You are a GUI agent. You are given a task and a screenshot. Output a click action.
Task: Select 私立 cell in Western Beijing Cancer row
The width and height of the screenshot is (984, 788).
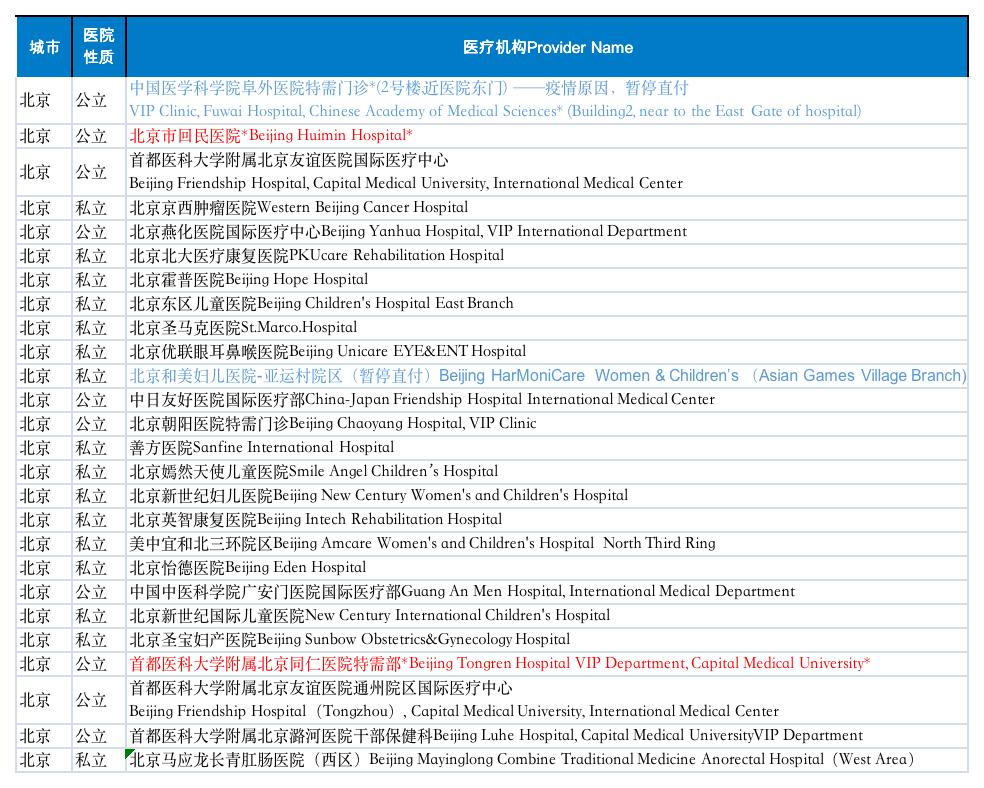[x=99, y=208]
